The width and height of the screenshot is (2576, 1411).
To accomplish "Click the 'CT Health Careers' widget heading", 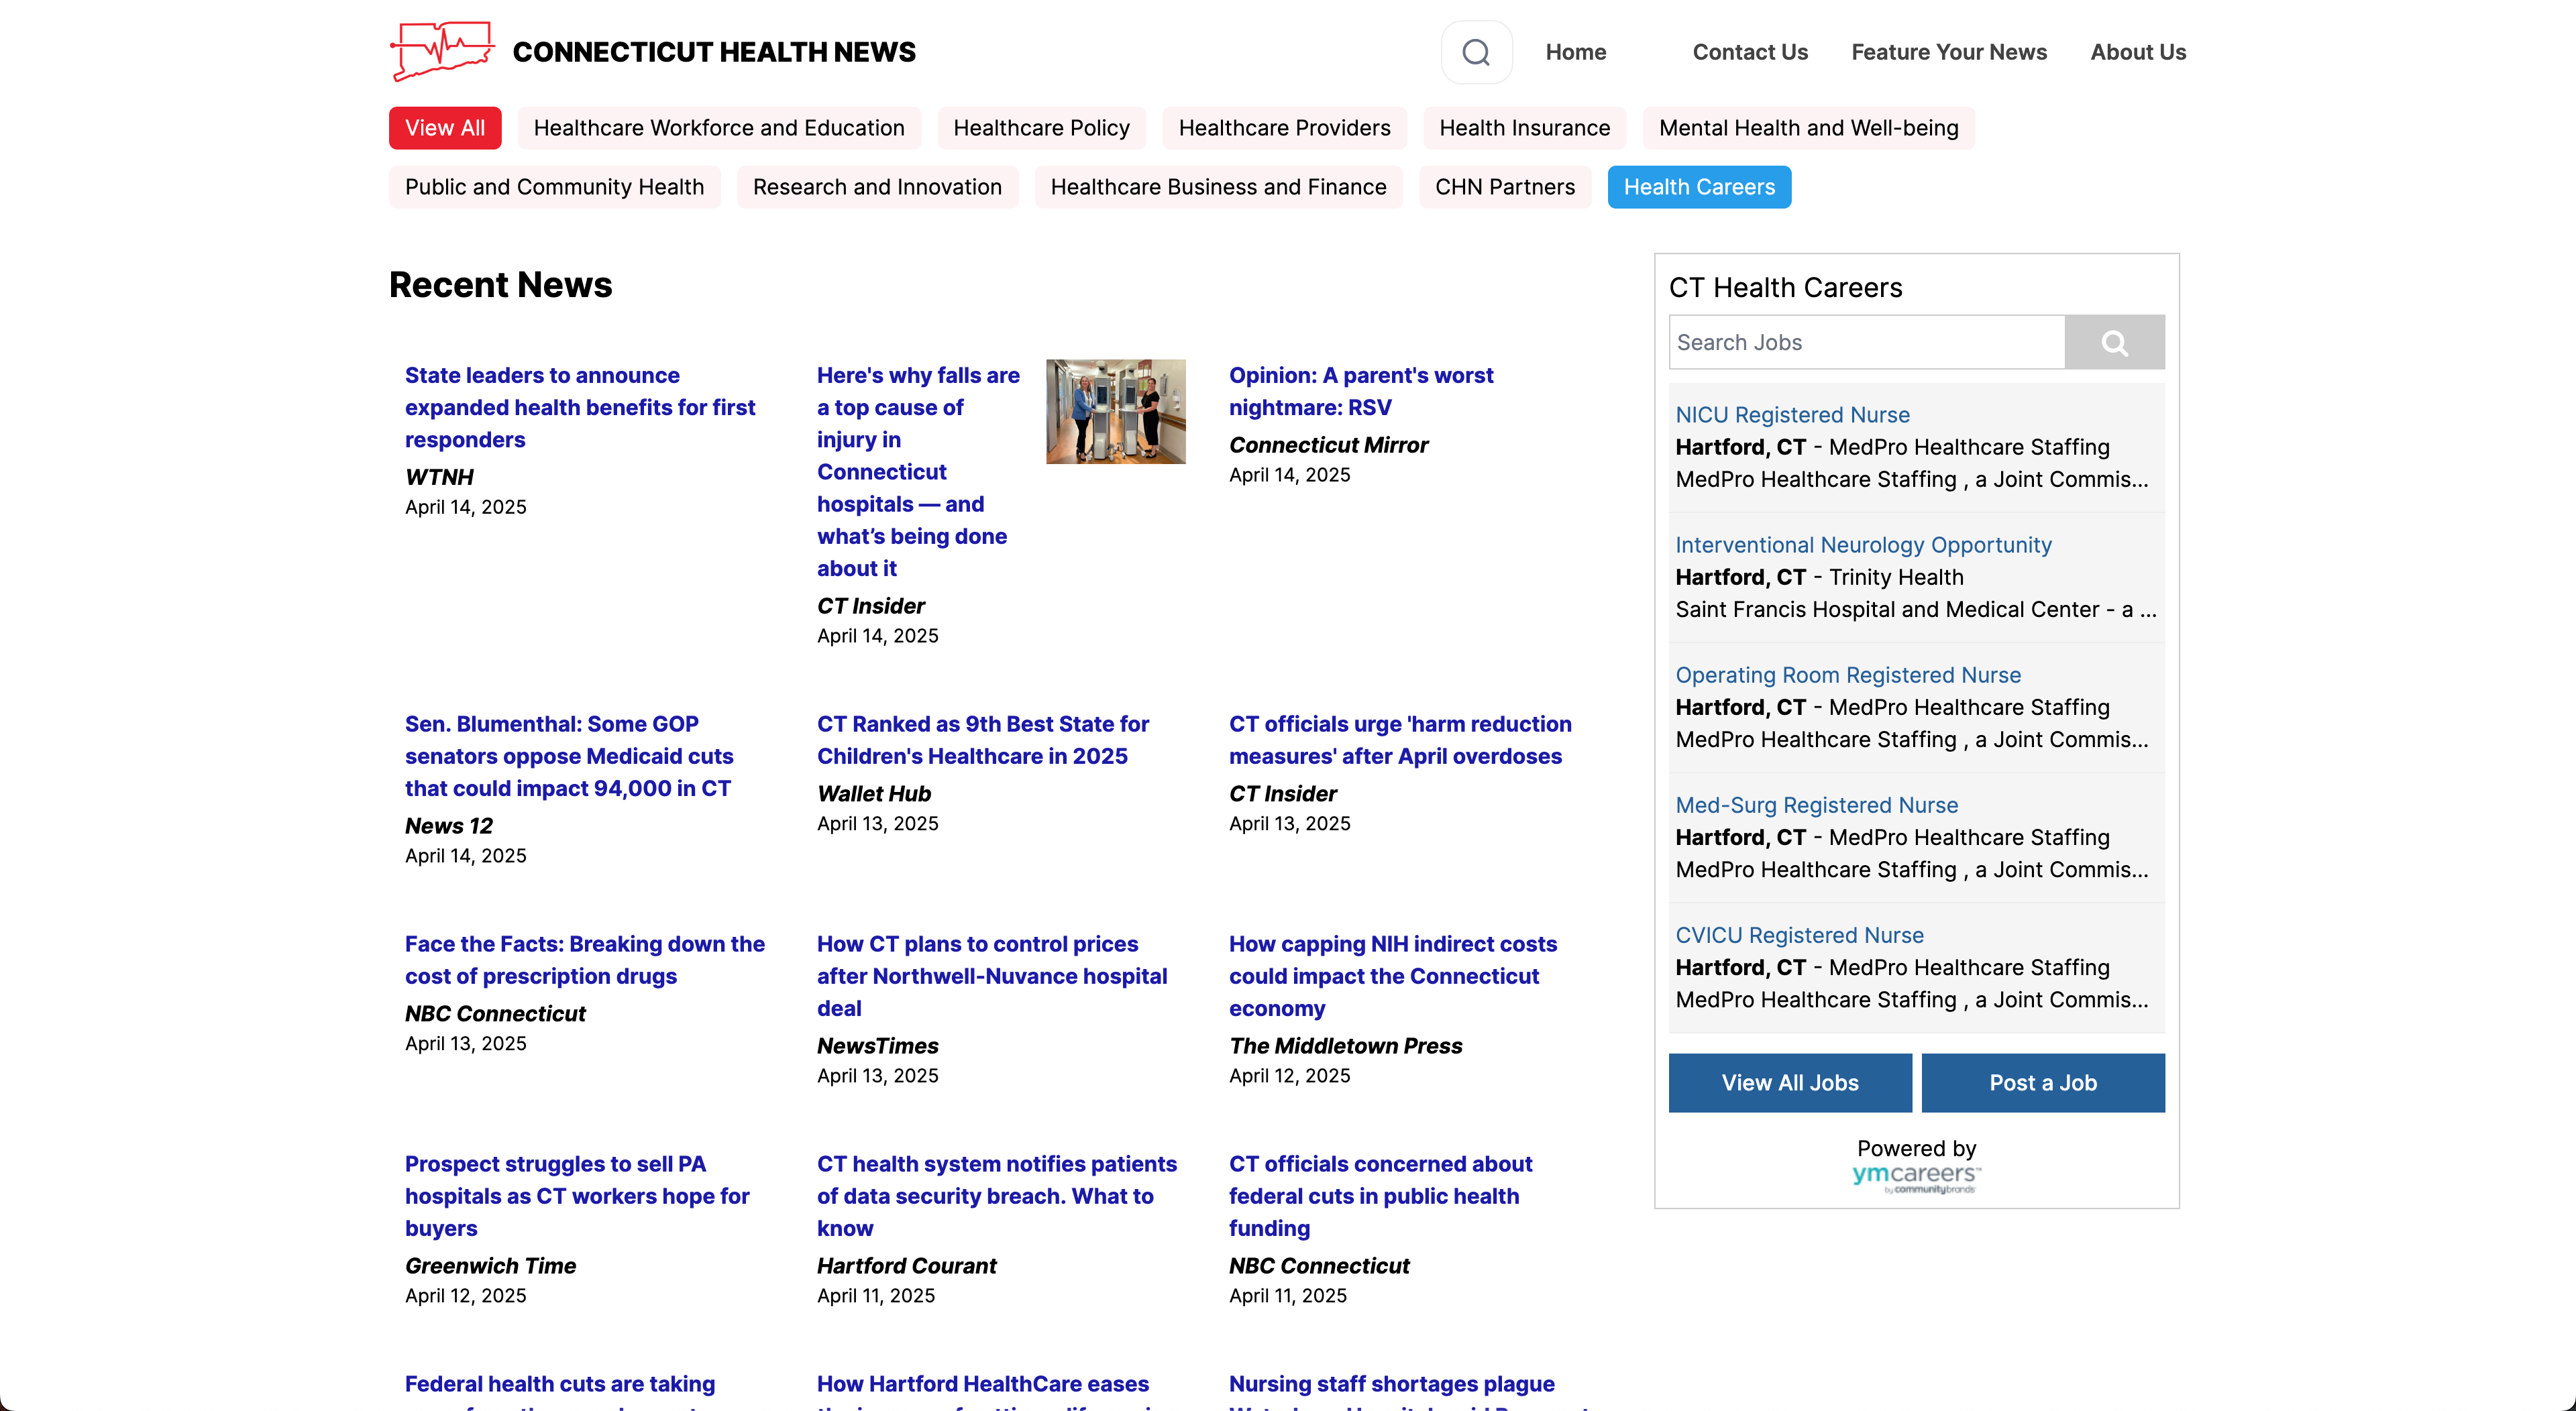I will tap(1785, 288).
